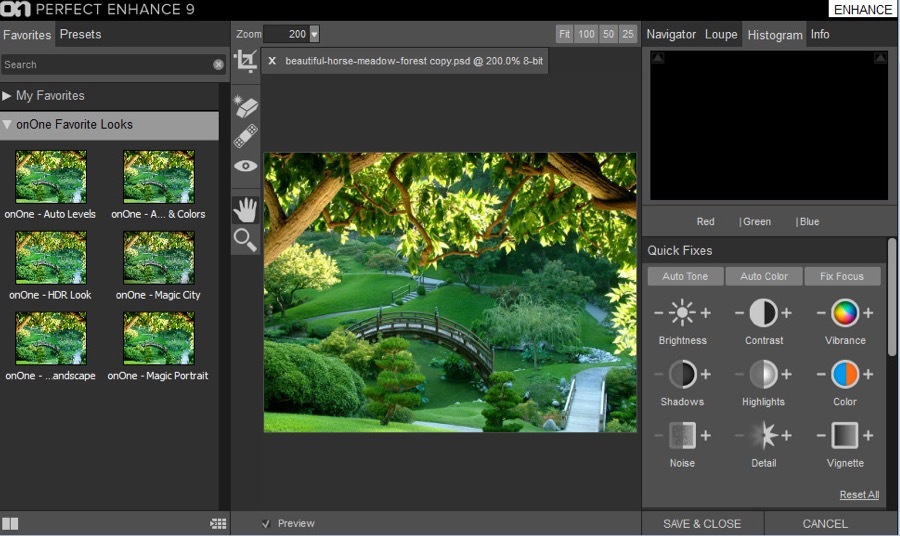
Task: Click the Reset All link
Action: point(859,495)
